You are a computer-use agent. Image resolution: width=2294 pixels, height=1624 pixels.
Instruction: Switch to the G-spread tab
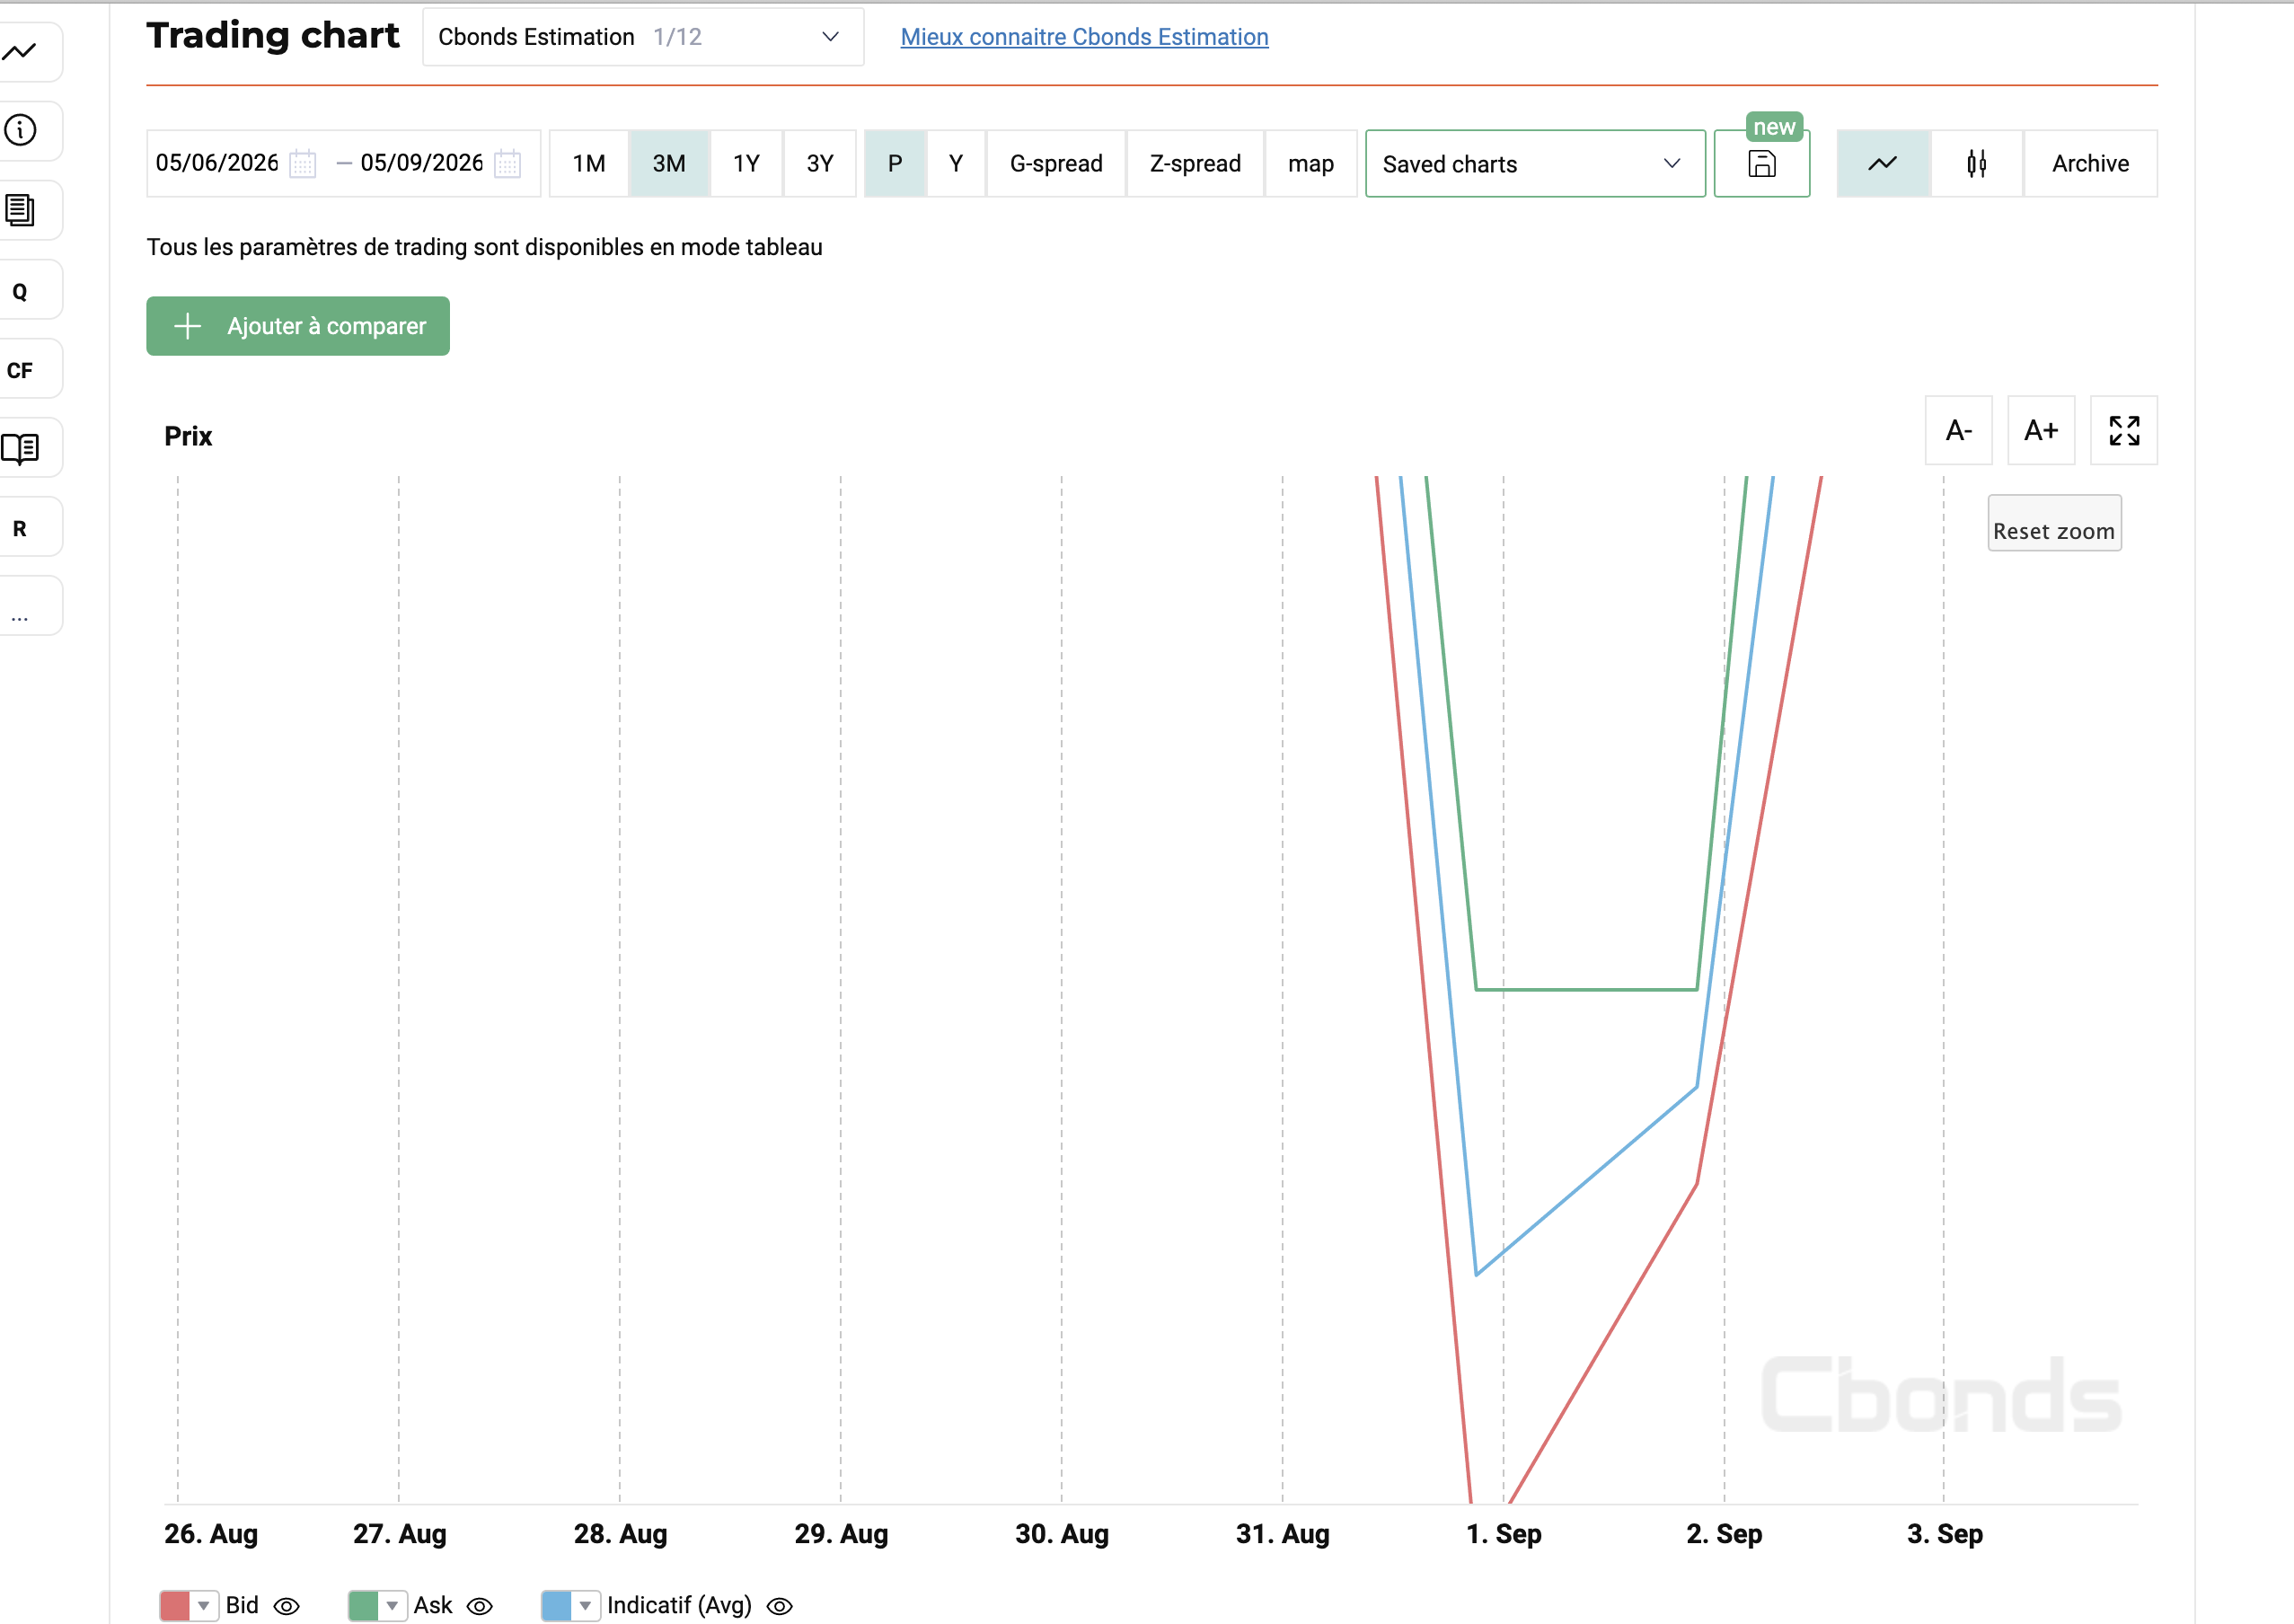[1056, 164]
